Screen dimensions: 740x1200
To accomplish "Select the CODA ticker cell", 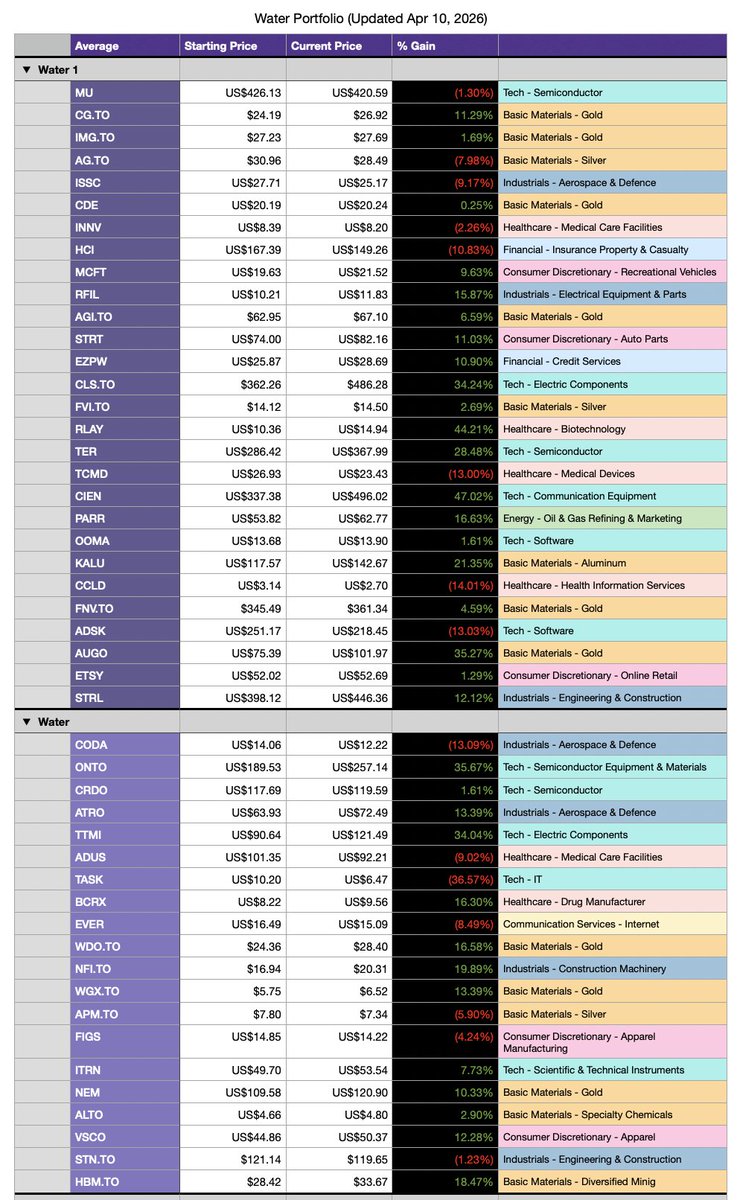I will click(x=126, y=745).
